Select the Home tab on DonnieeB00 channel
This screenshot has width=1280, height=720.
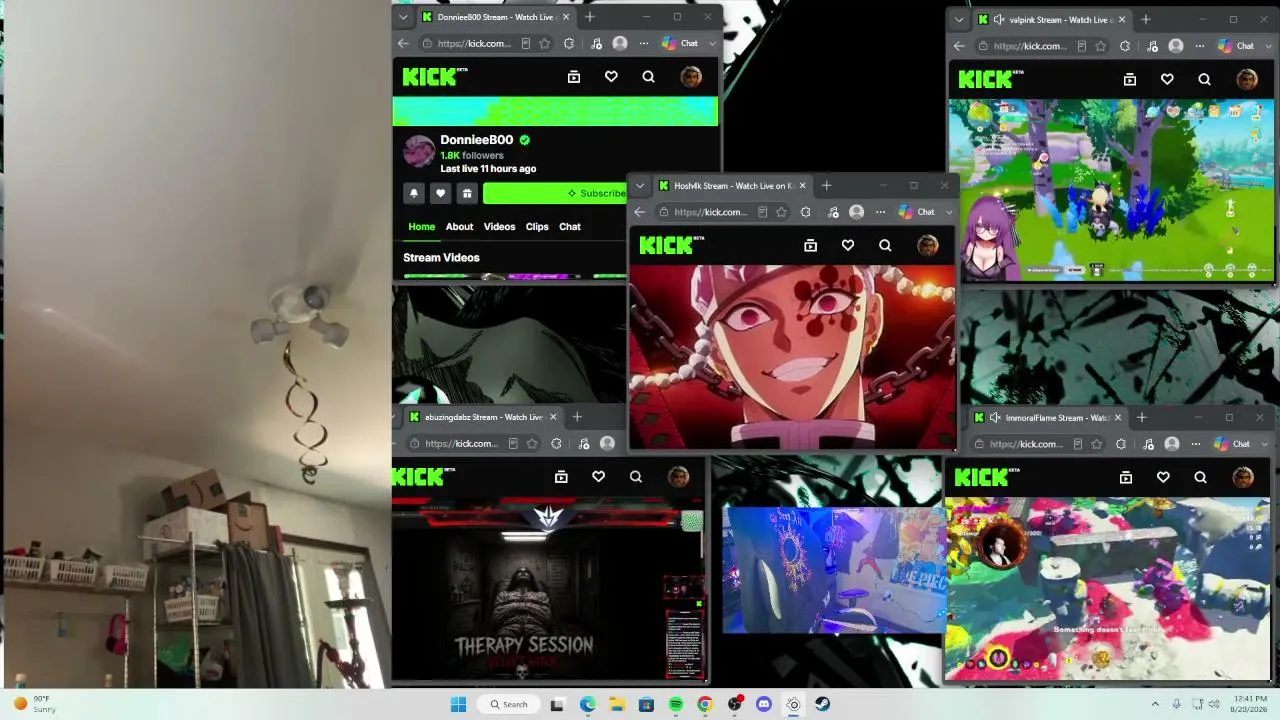(x=421, y=227)
